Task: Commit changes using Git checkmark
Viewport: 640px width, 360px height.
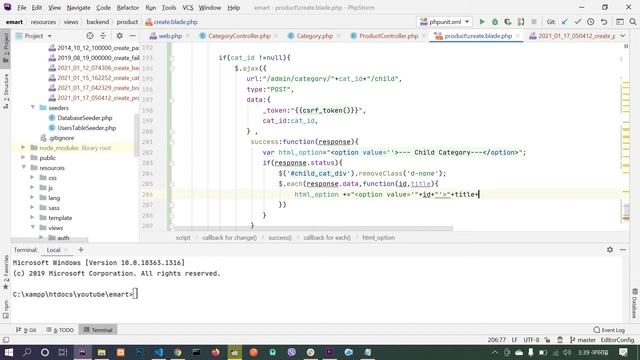Action: (x=578, y=22)
